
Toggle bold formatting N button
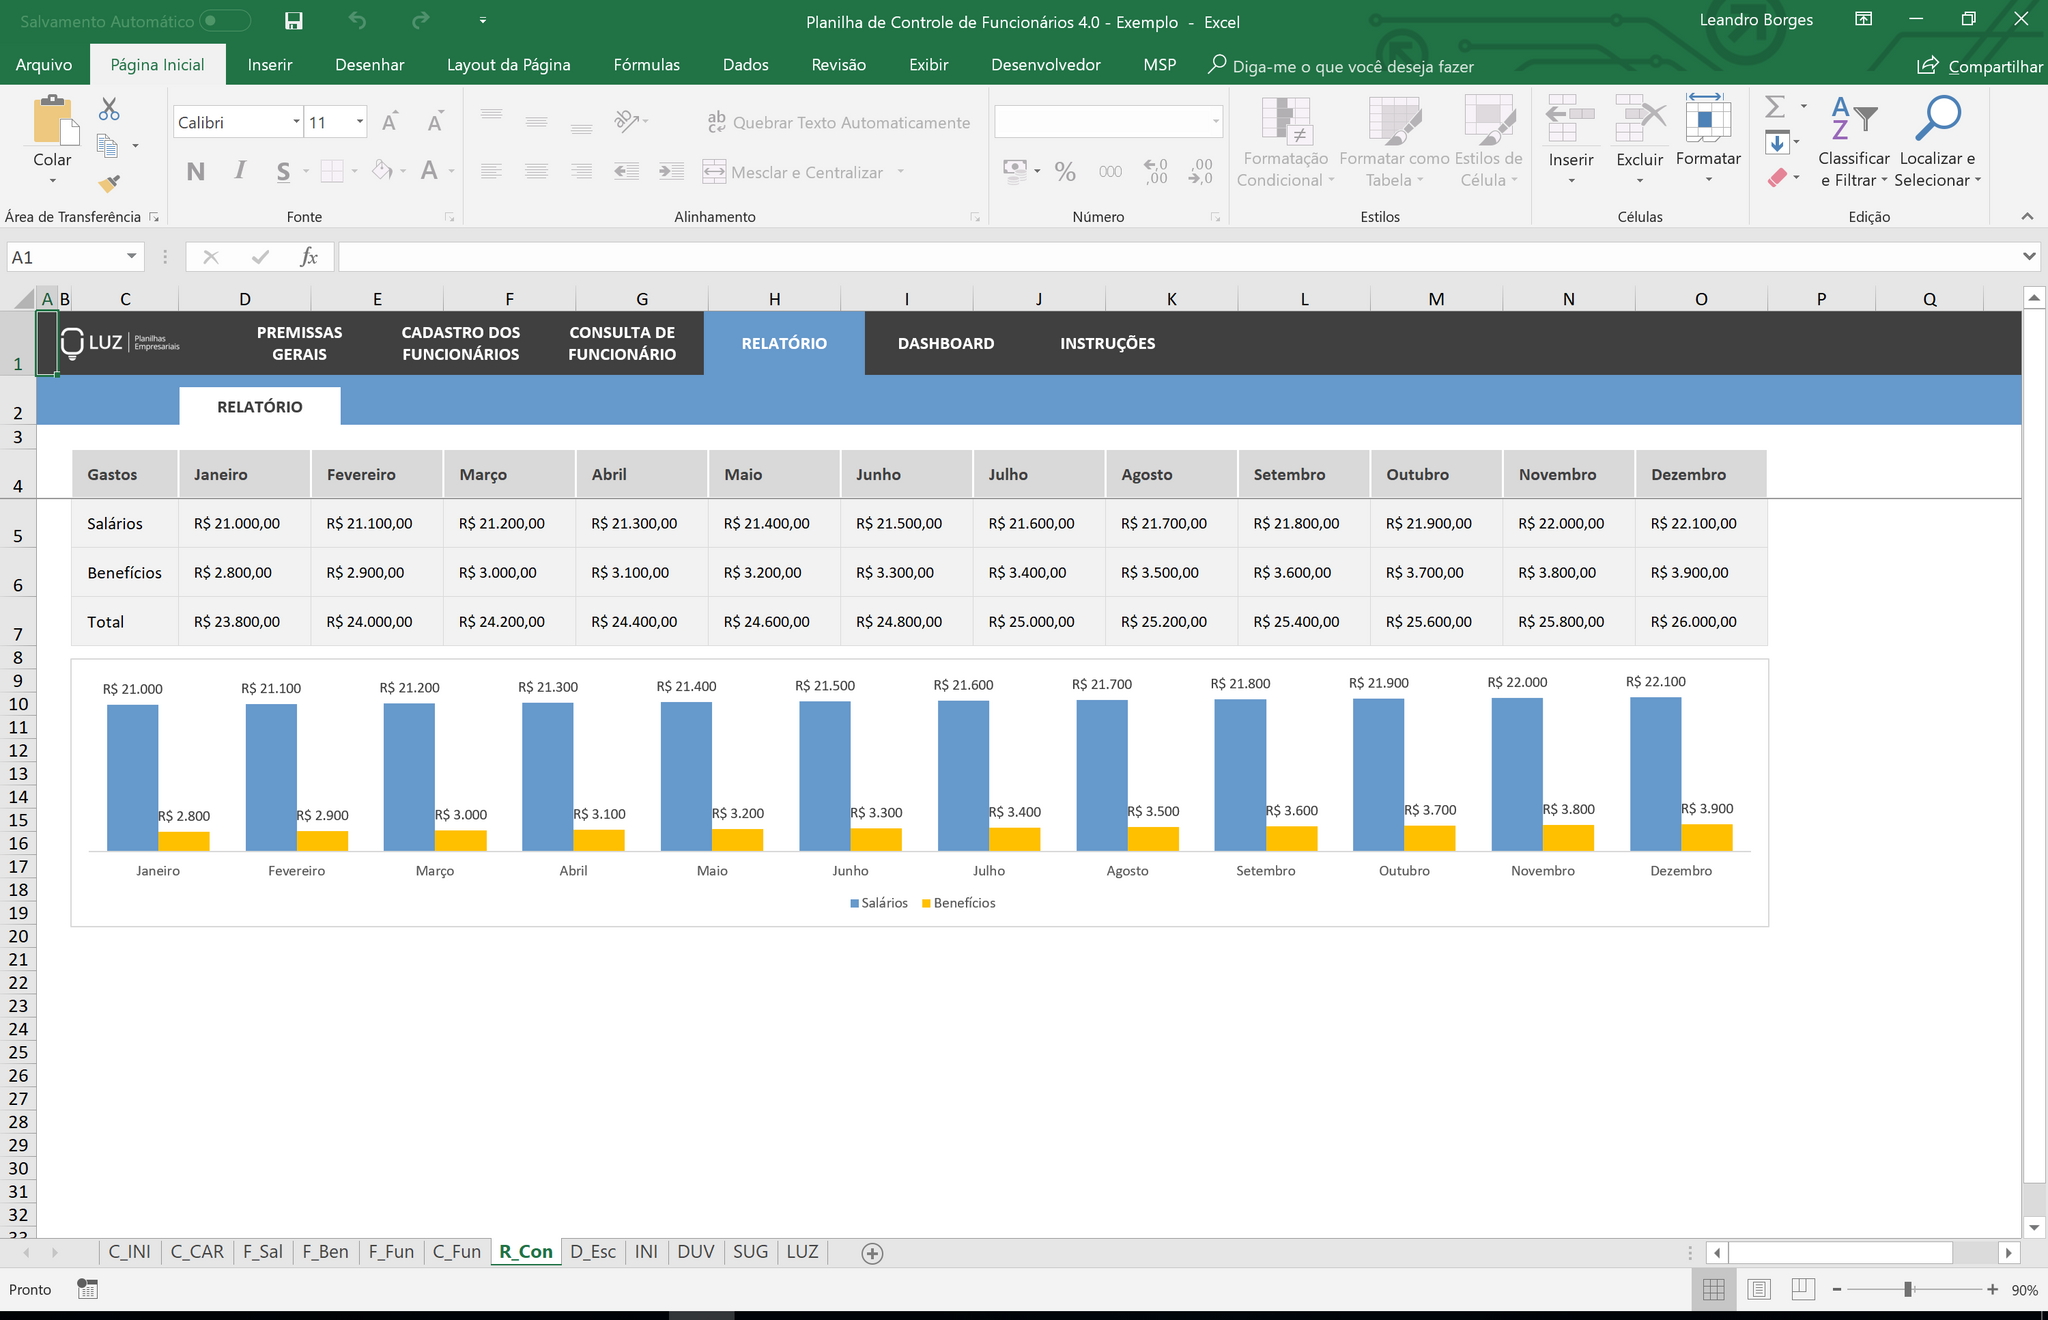(x=196, y=172)
